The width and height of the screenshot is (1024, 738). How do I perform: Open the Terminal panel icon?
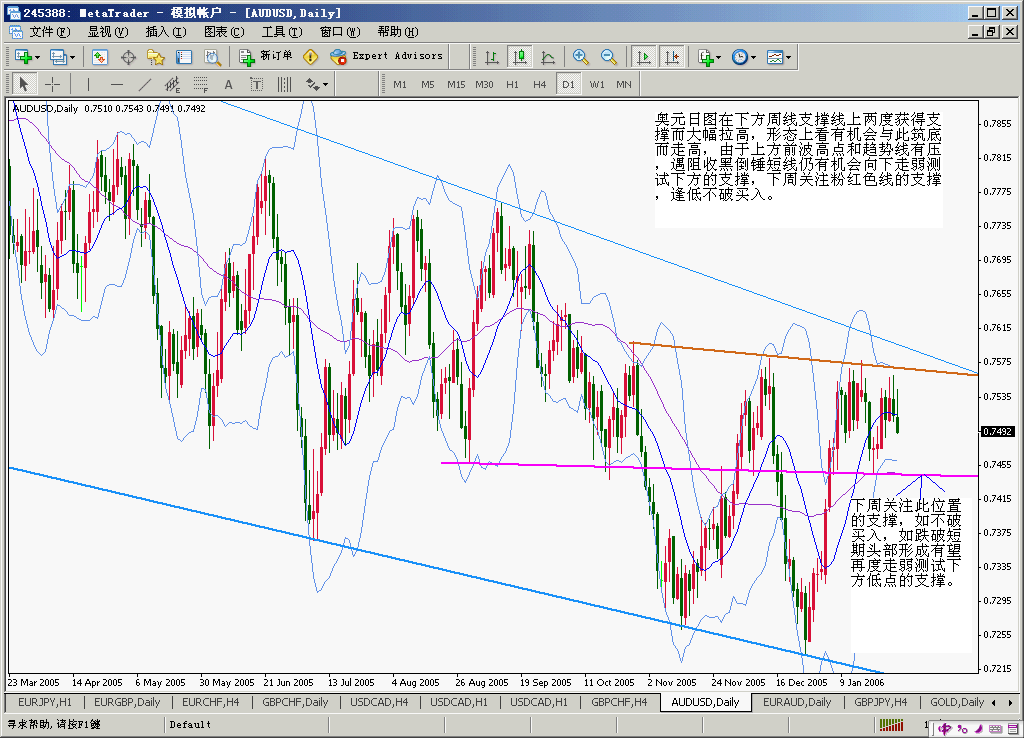pyautogui.click(x=184, y=57)
